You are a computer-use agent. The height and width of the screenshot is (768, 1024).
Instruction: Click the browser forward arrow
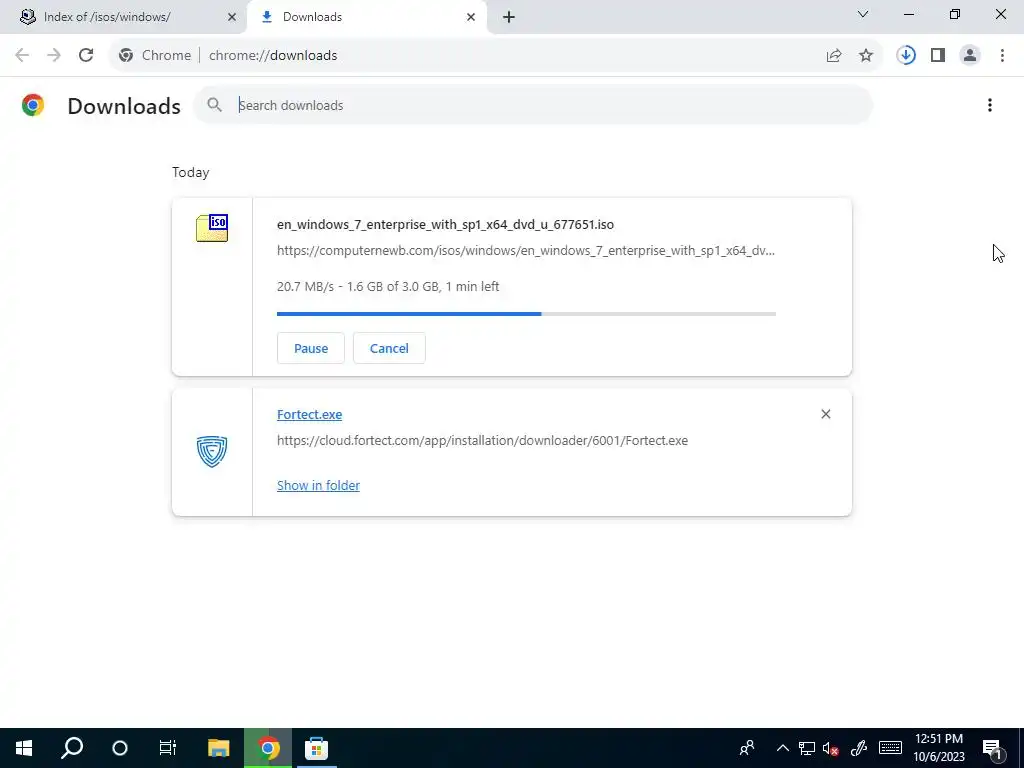tap(54, 56)
